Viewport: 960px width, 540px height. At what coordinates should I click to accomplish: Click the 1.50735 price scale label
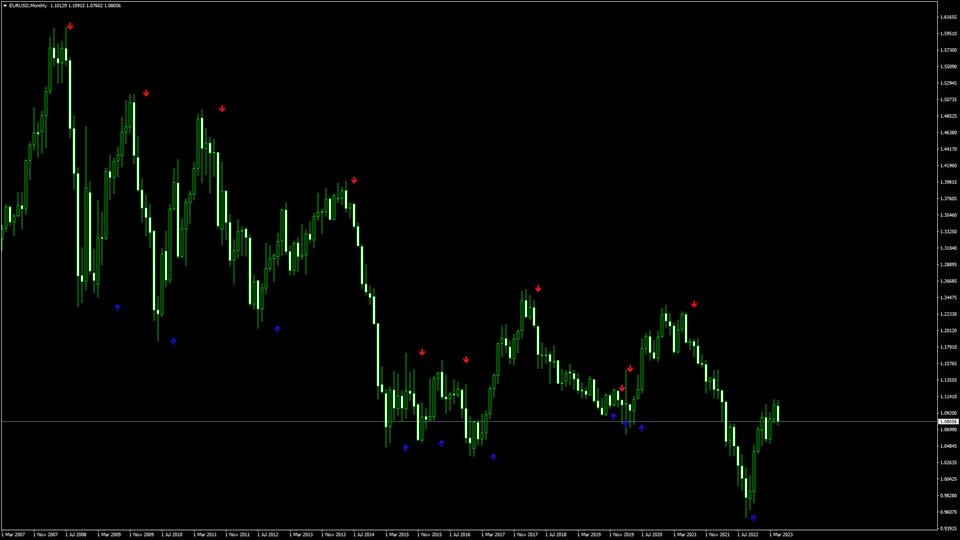[948, 99]
